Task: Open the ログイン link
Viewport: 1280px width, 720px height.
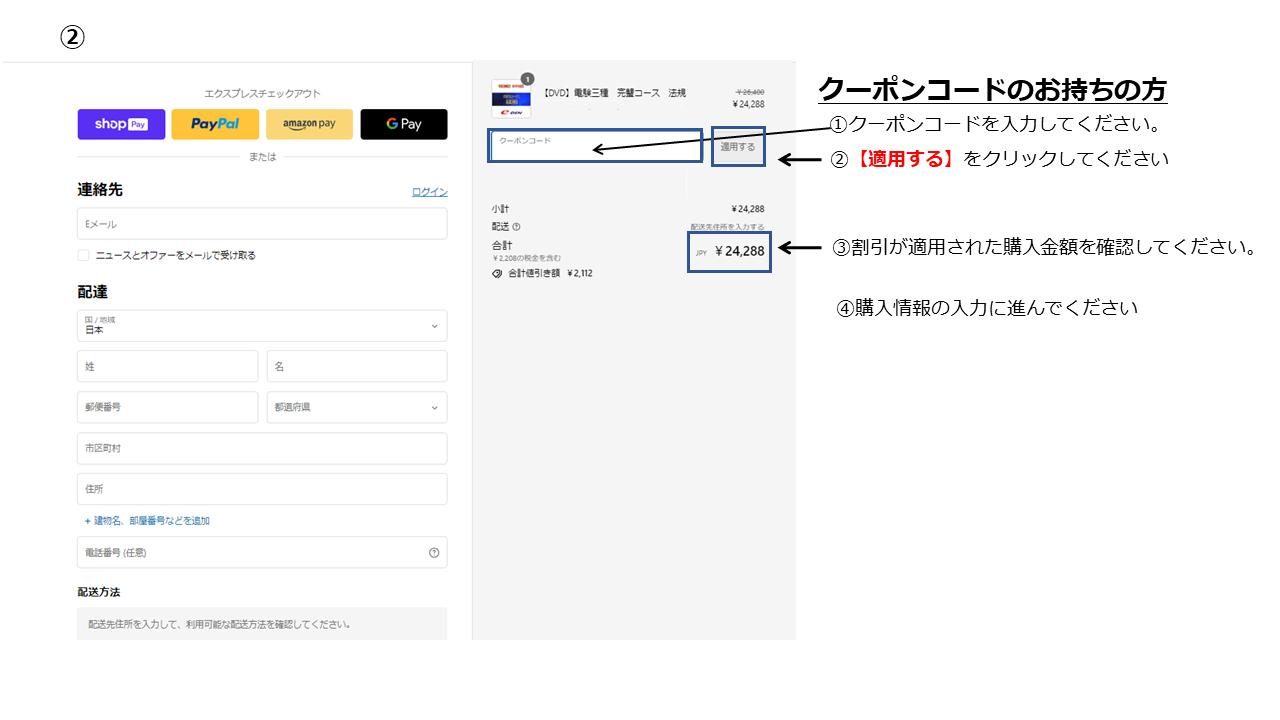Action: click(x=429, y=192)
